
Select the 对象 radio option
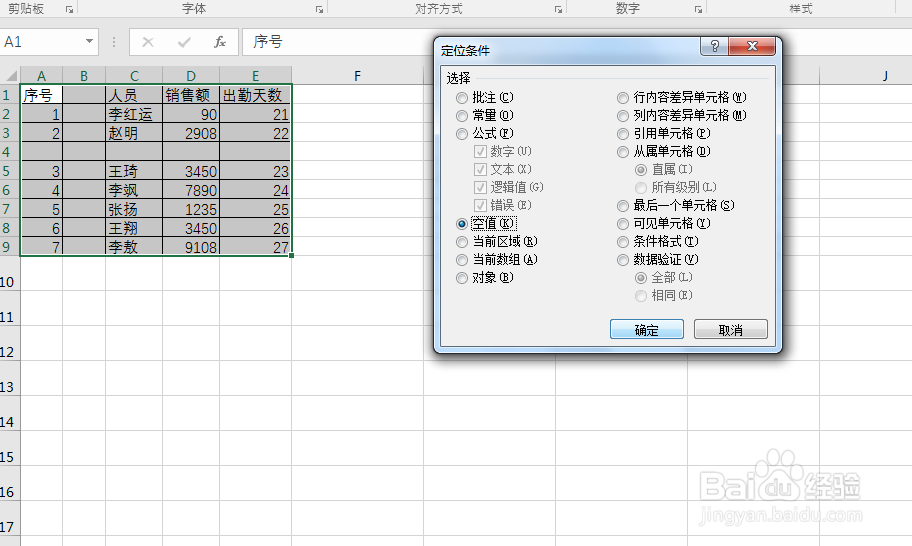[x=462, y=278]
